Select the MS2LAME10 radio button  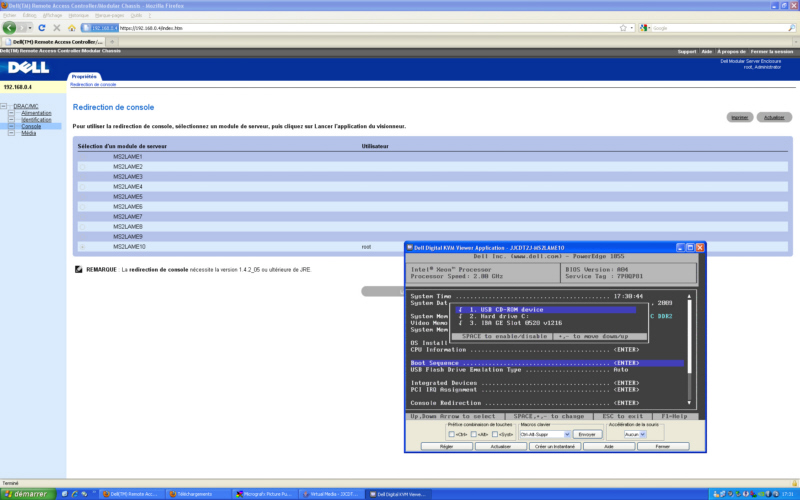click(82, 247)
